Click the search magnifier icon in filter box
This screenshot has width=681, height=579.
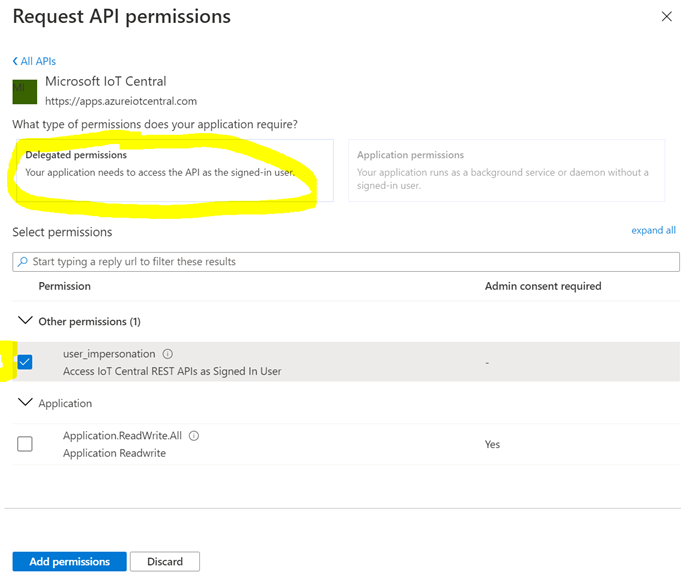coord(22,261)
